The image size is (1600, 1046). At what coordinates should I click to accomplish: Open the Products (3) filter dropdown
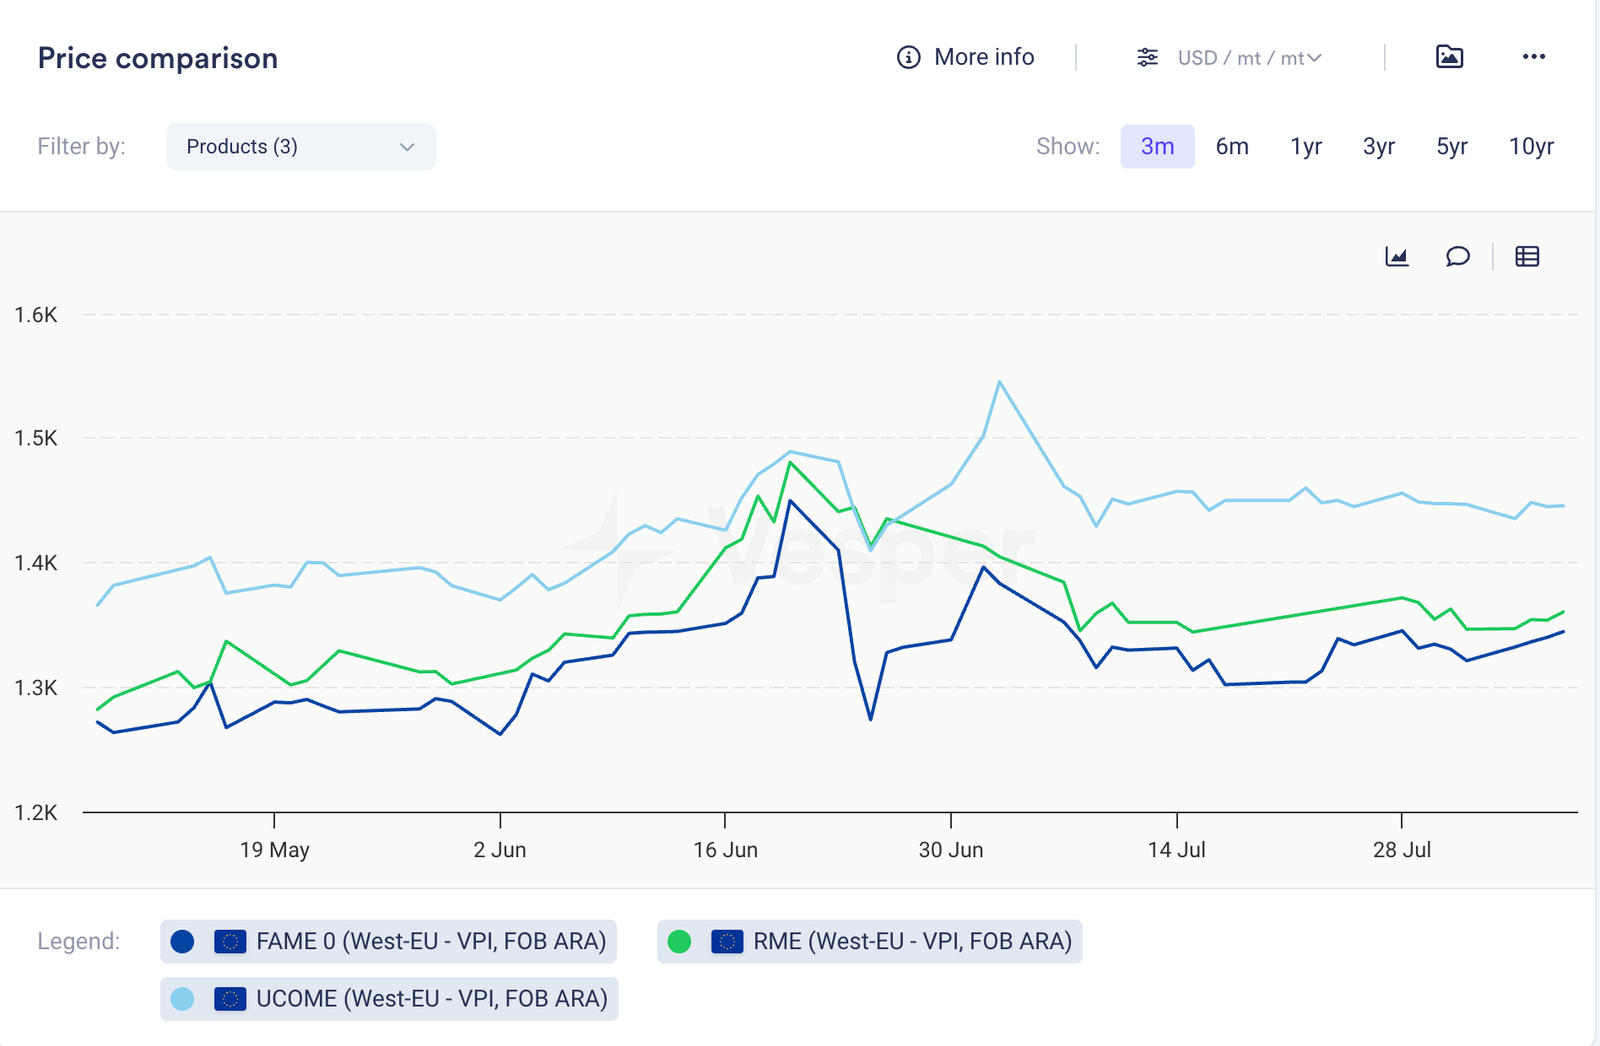[300, 147]
